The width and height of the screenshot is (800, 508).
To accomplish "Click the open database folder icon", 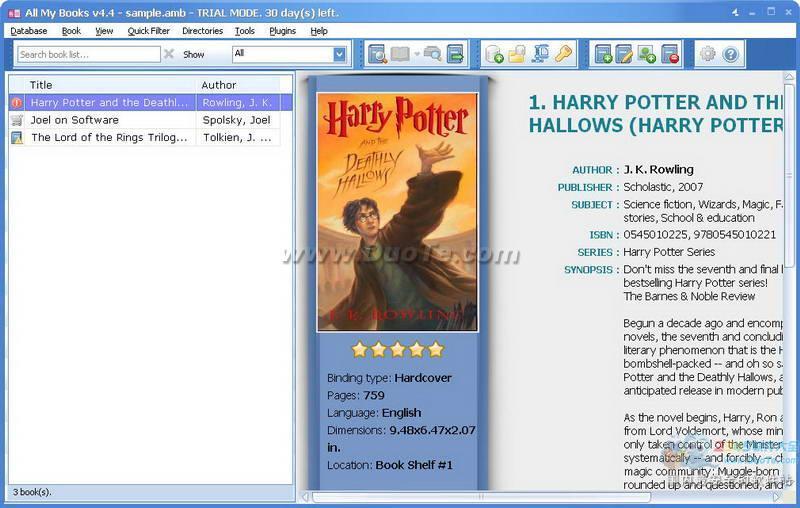I will tap(517, 54).
